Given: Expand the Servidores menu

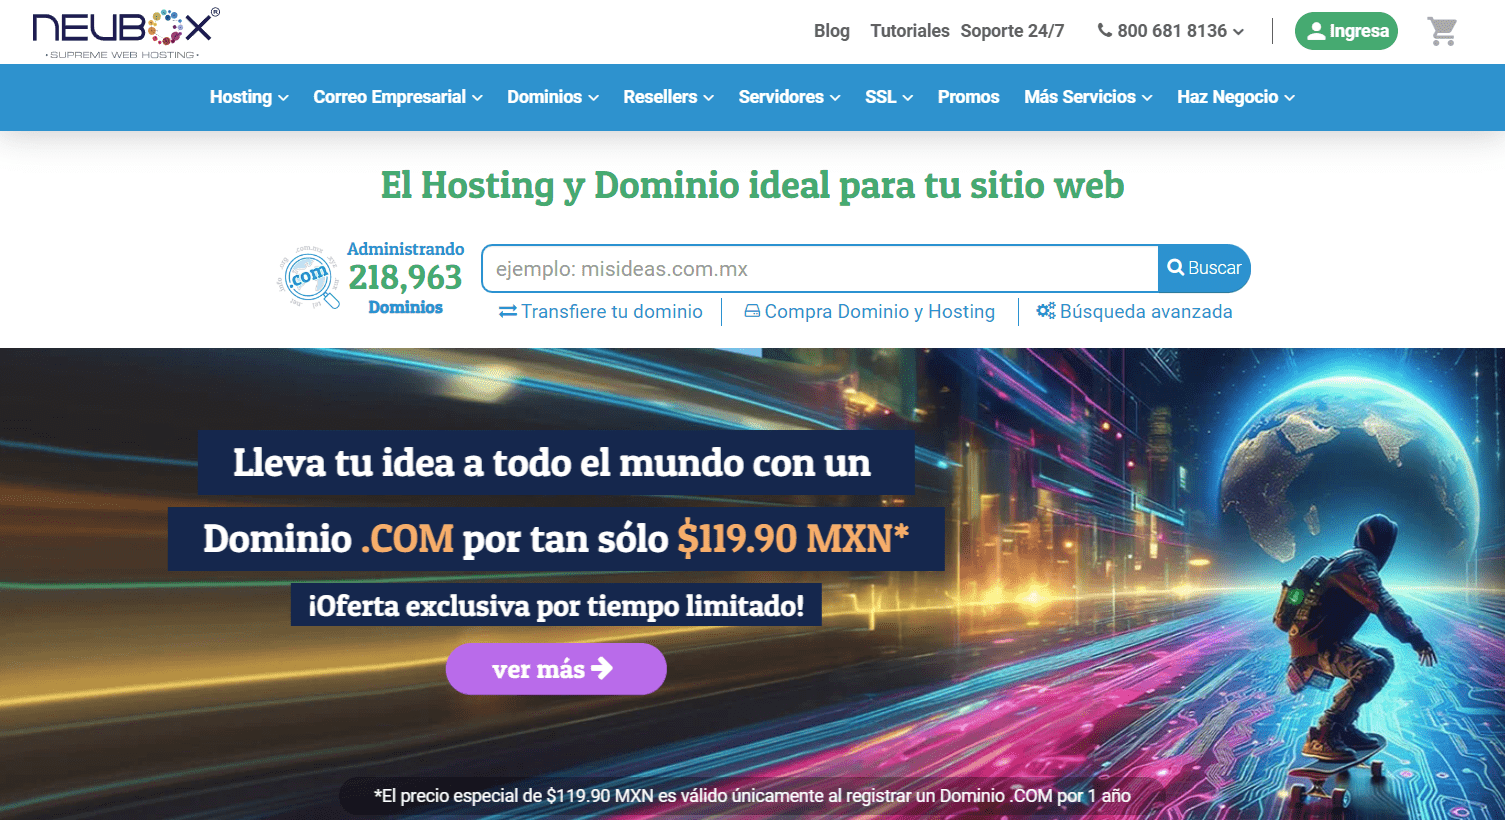Looking at the screenshot, I should click(789, 97).
